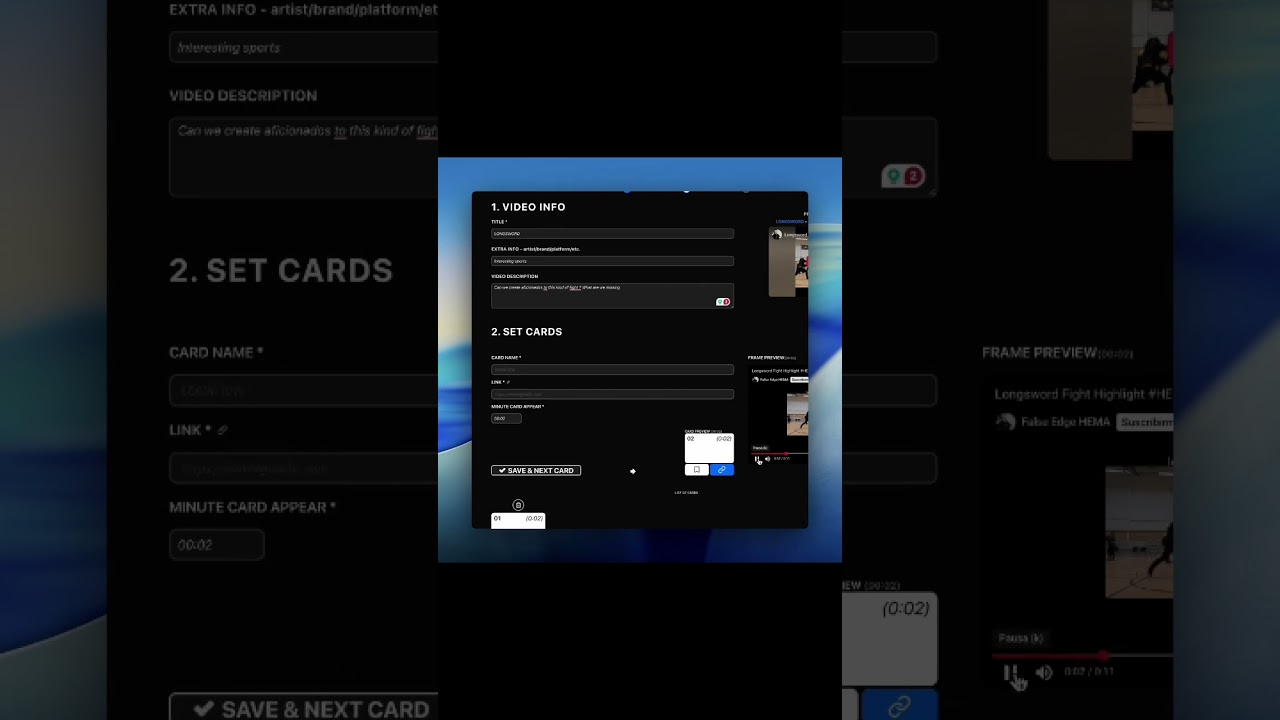Click the large blurred grammar badge showing 2
The image size is (1280, 720).
(x=903, y=177)
